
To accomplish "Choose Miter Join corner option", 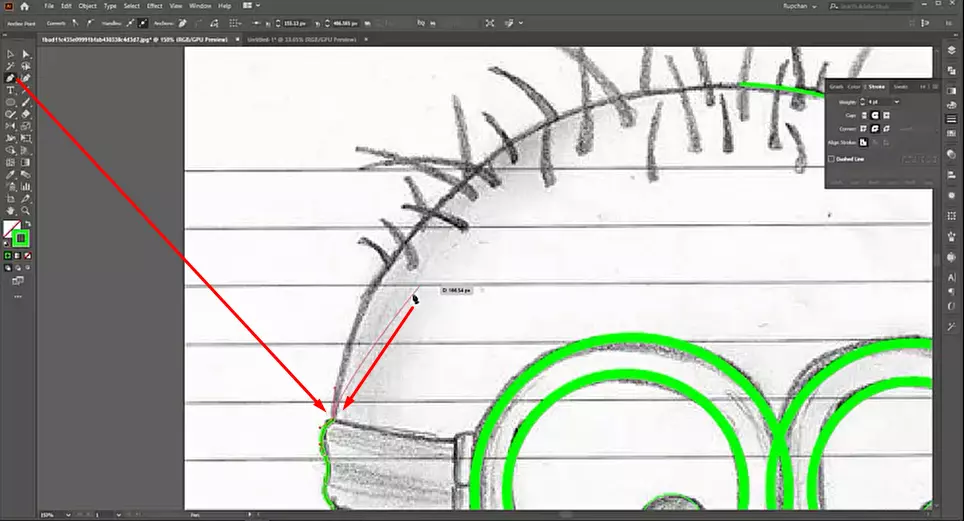I will tap(864, 129).
